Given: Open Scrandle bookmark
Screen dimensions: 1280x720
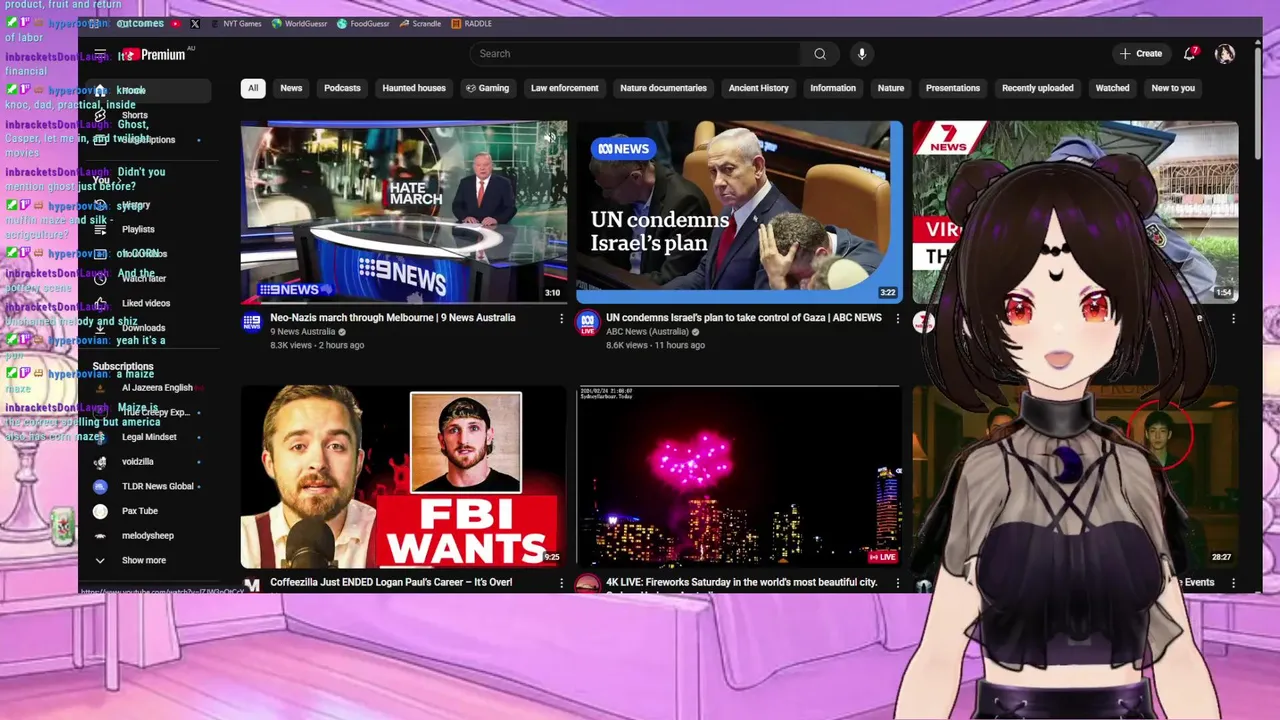Looking at the screenshot, I should [420, 23].
